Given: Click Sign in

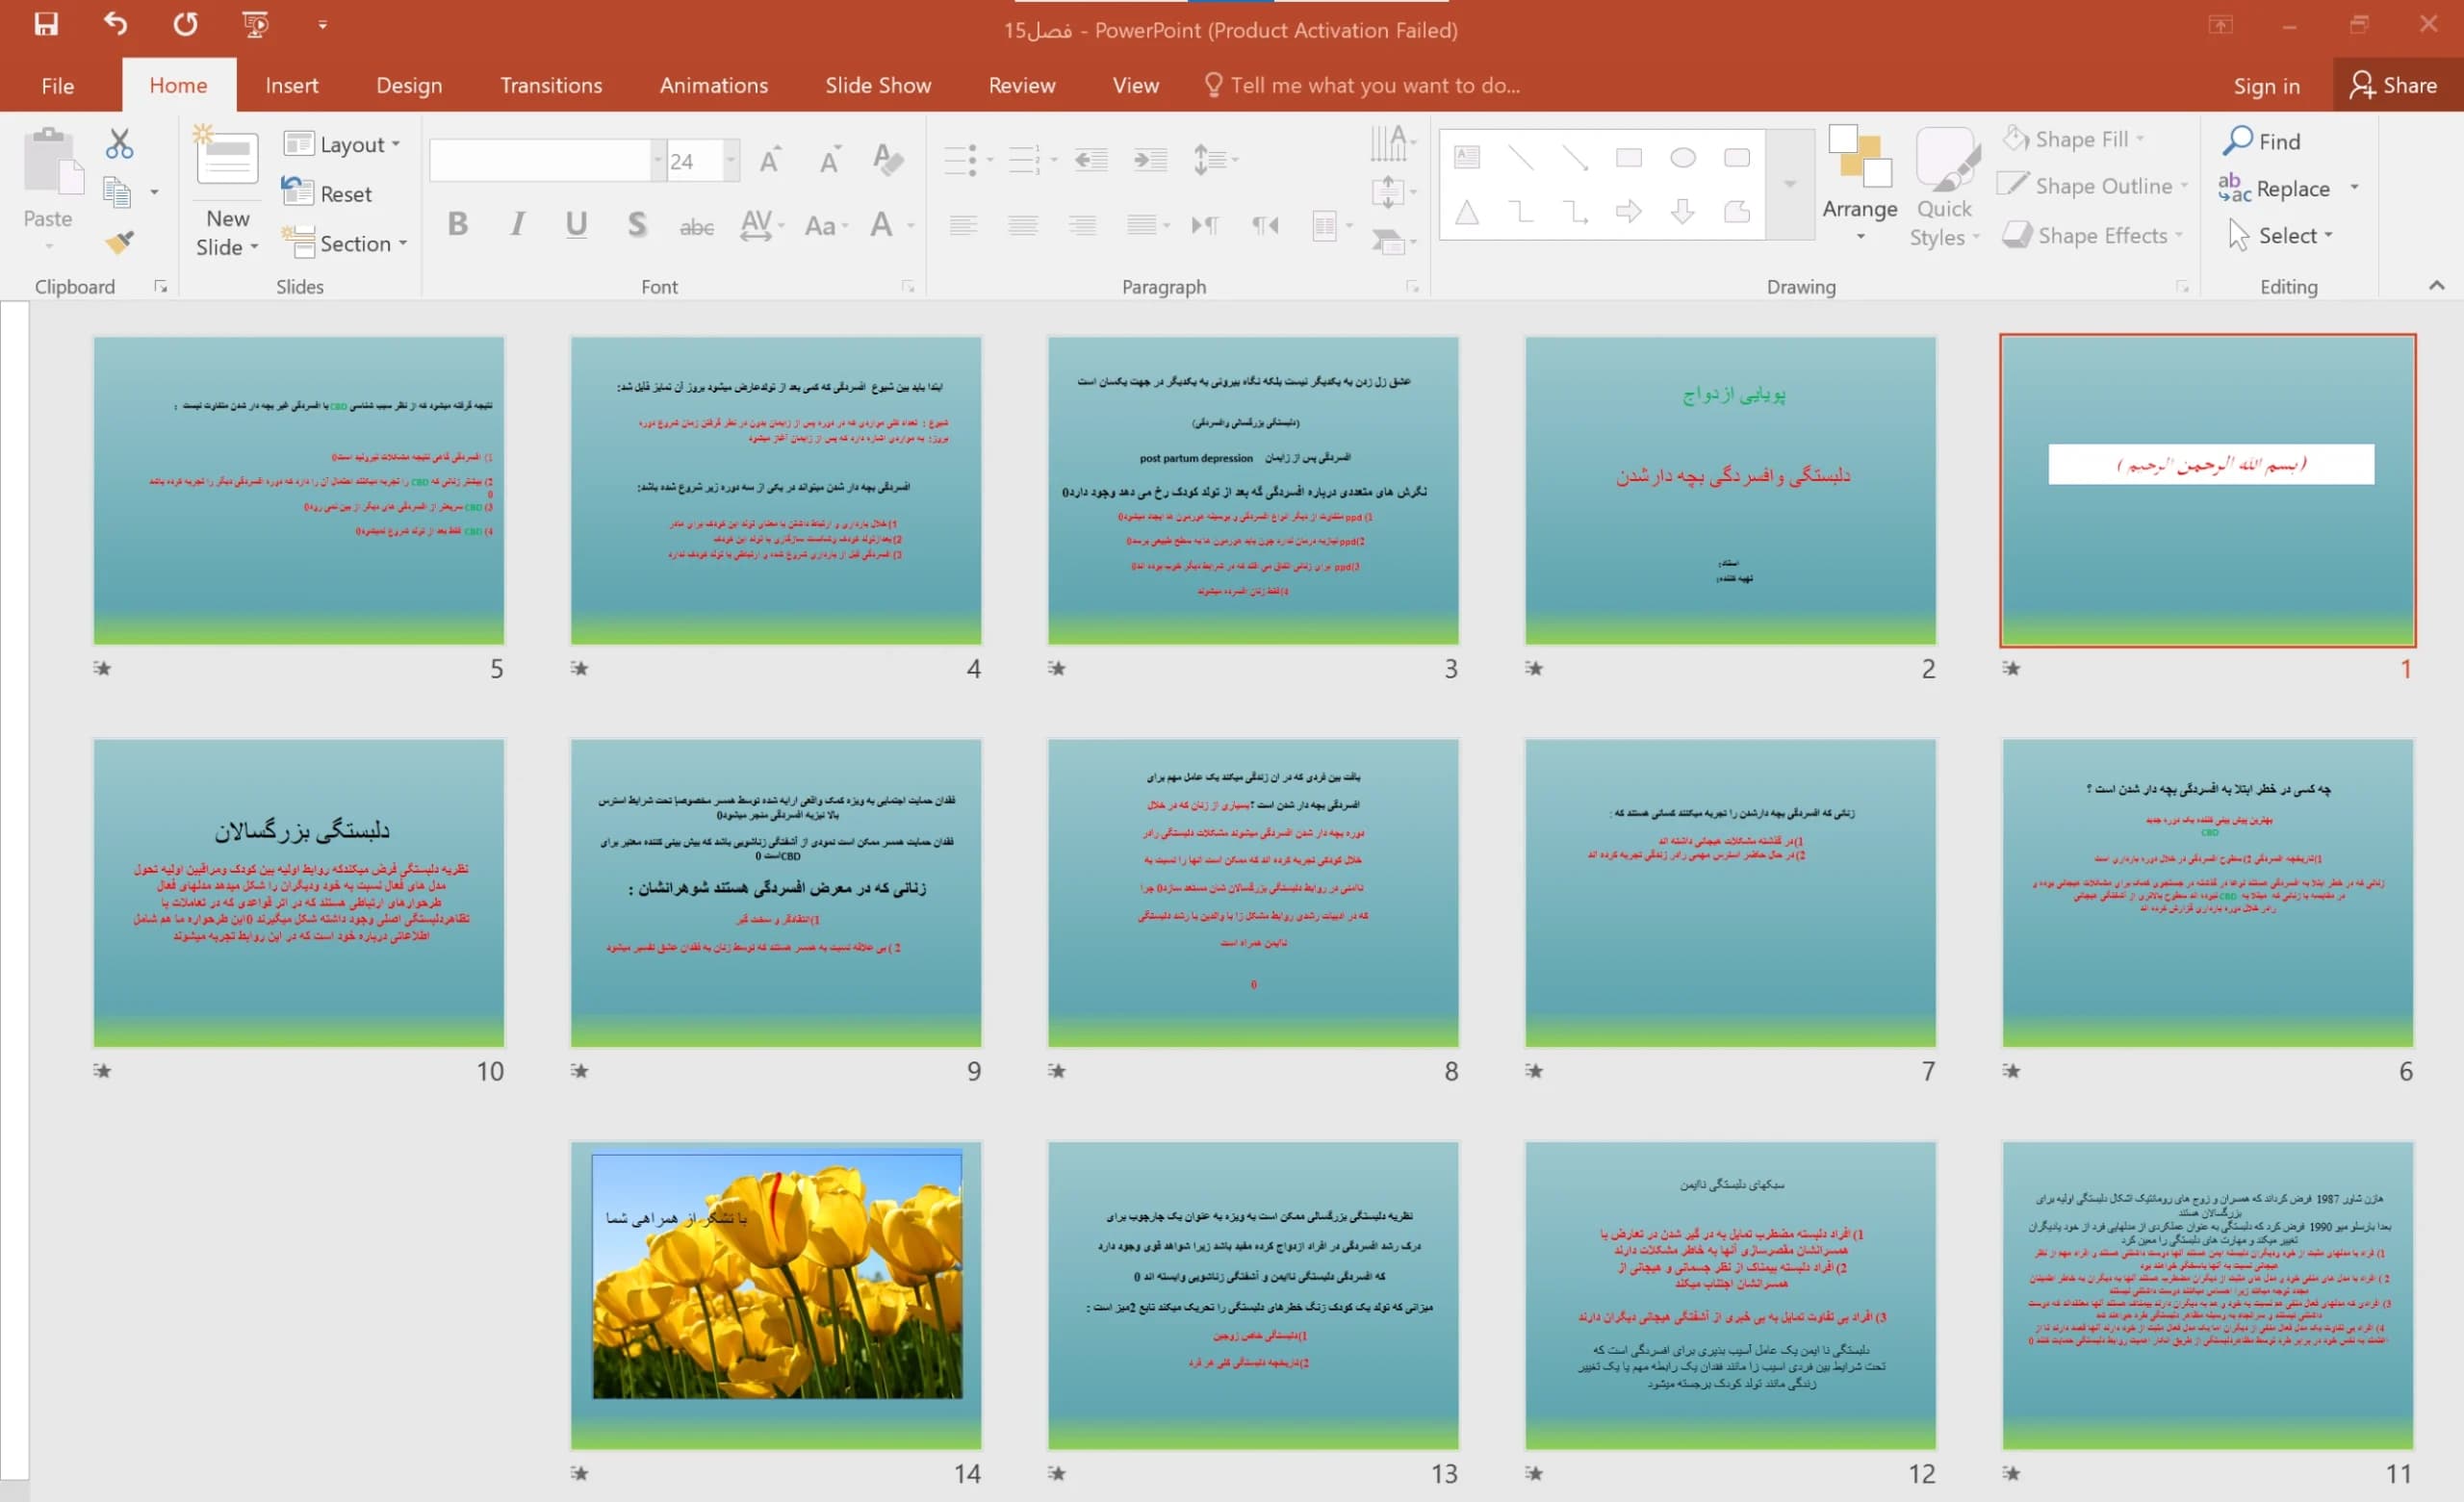Looking at the screenshot, I should pyautogui.click(x=2266, y=86).
